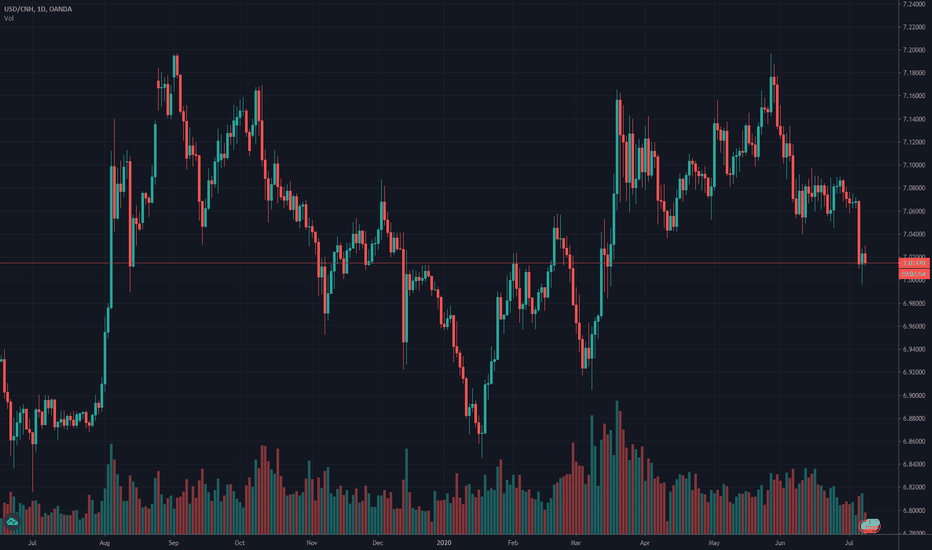Click the Jun label on time axis

tap(780, 542)
